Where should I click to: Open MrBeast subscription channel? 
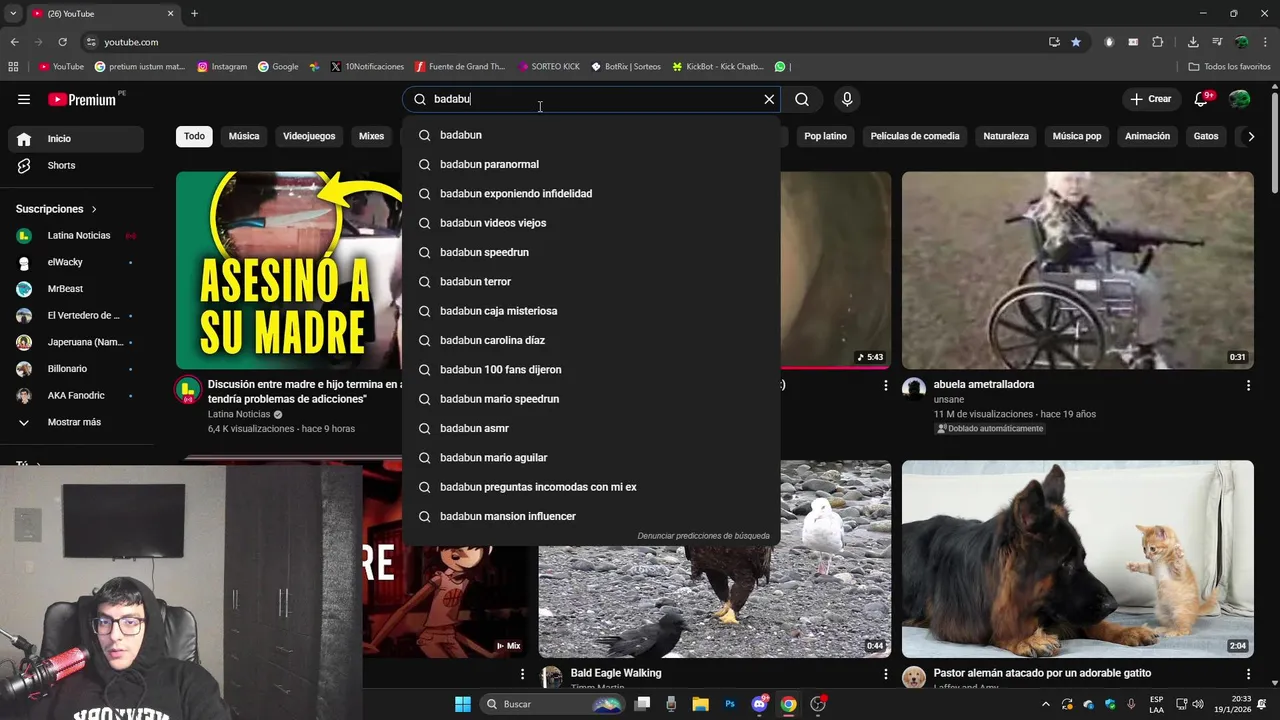tap(76, 289)
